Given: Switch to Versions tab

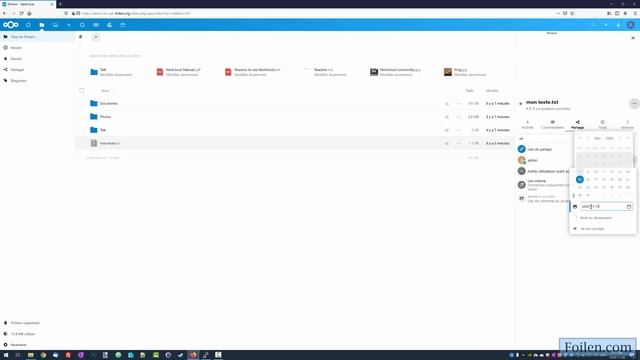Looking at the screenshot, I should click(x=627, y=124).
